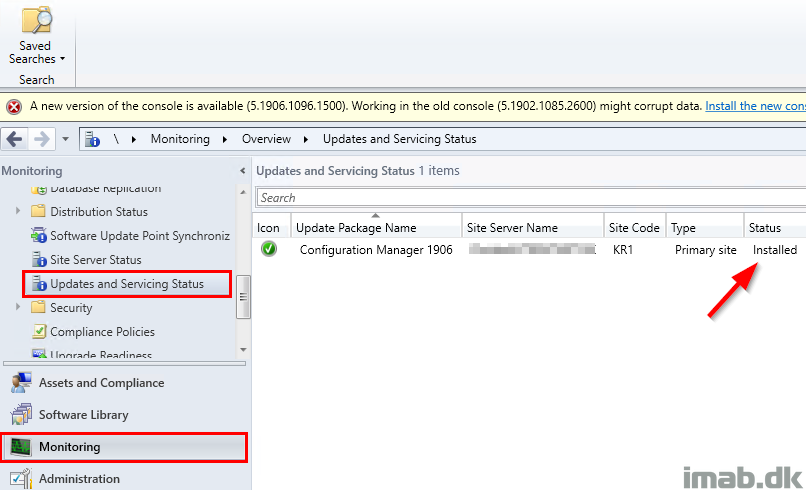The width and height of the screenshot is (806, 490).
Task: Go forward with the right arrow button
Action: pos(42,139)
